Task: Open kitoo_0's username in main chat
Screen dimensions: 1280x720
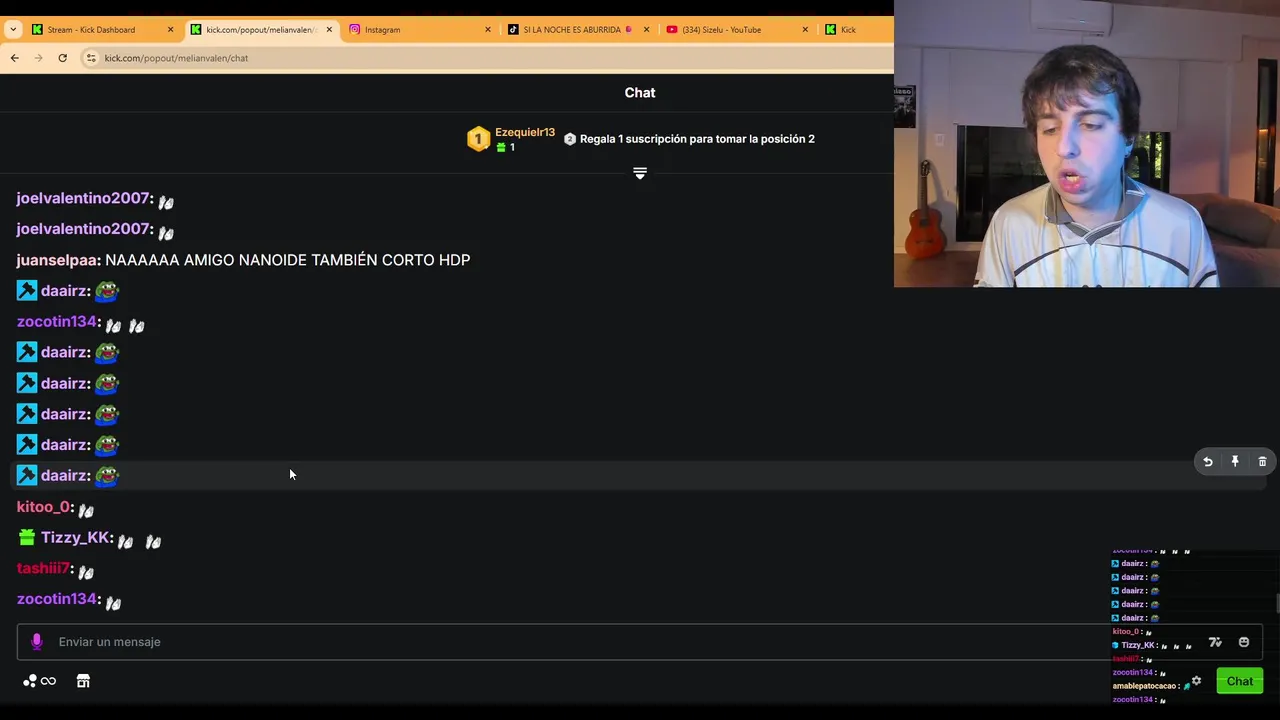Action: [44, 507]
